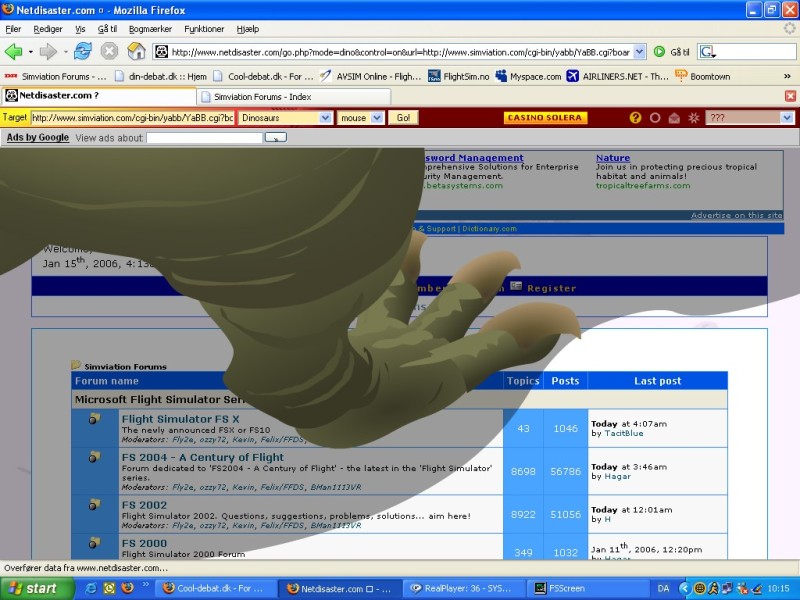This screenshot has width=800, height=600.
Task: Close the current tab with the red X
Action: click(790, 96)
